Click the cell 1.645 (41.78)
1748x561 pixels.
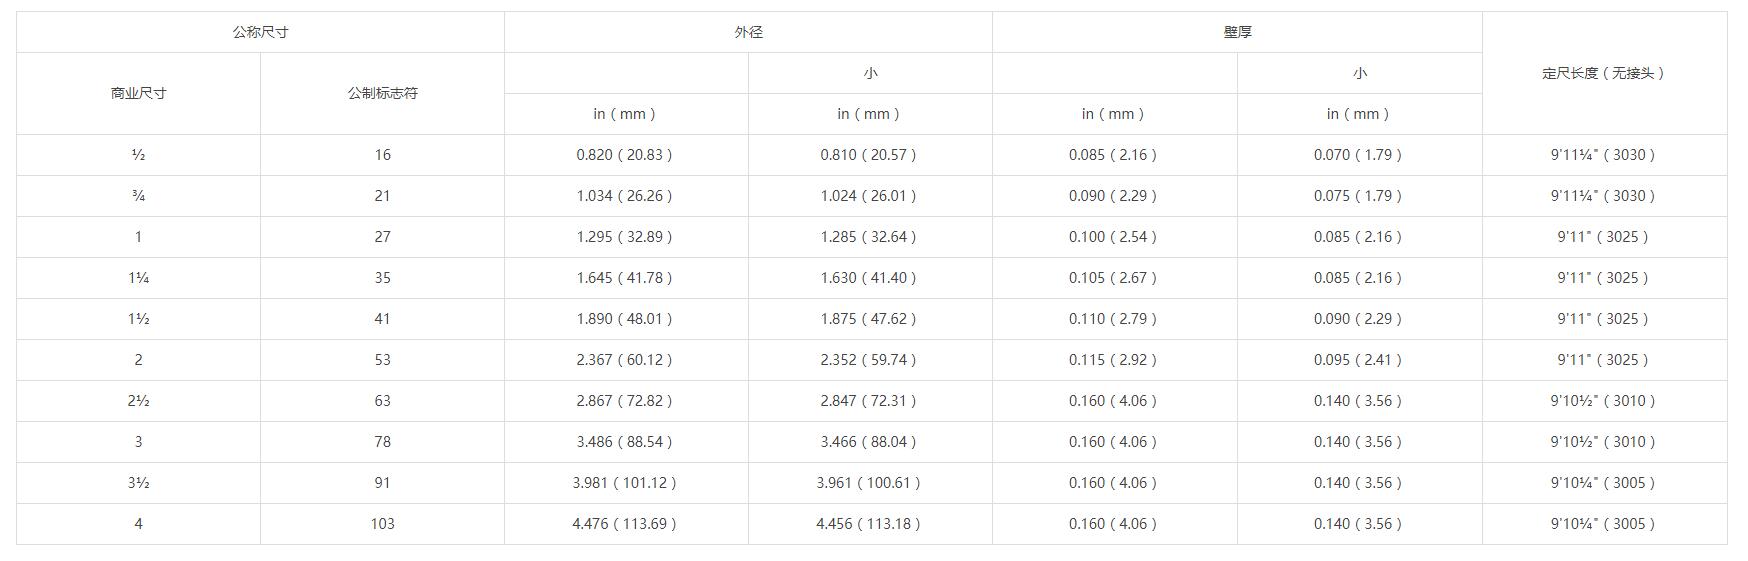pos(625,278)
